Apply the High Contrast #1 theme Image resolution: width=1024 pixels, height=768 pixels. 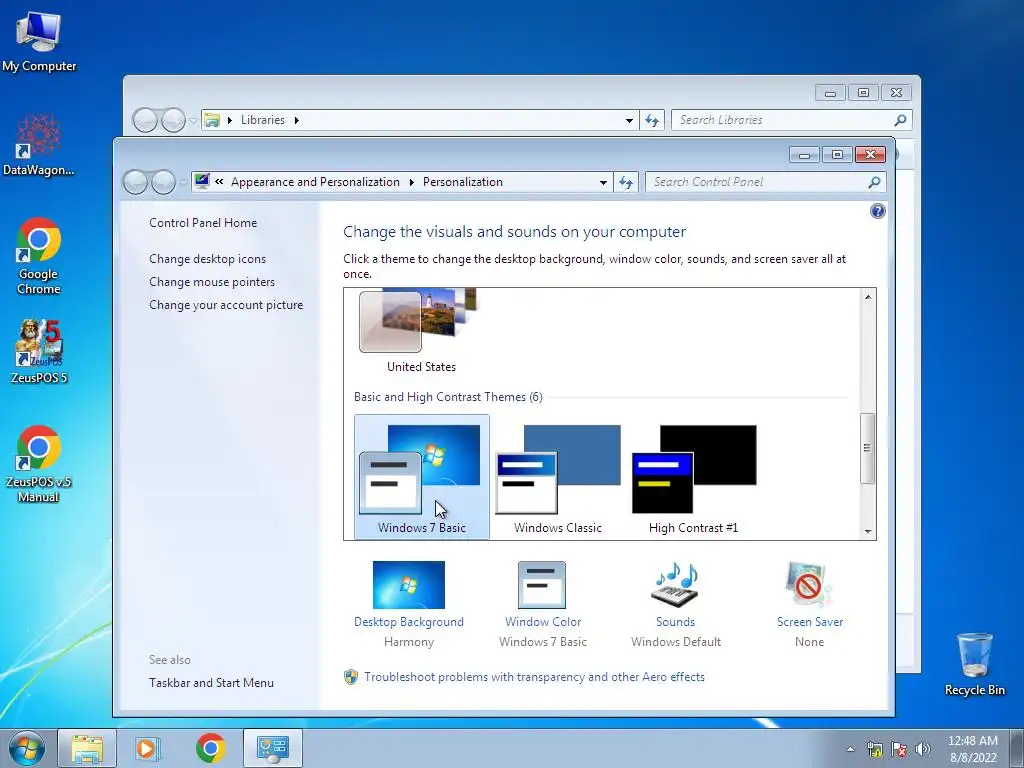pyautogui.click(x=694, y=477)
